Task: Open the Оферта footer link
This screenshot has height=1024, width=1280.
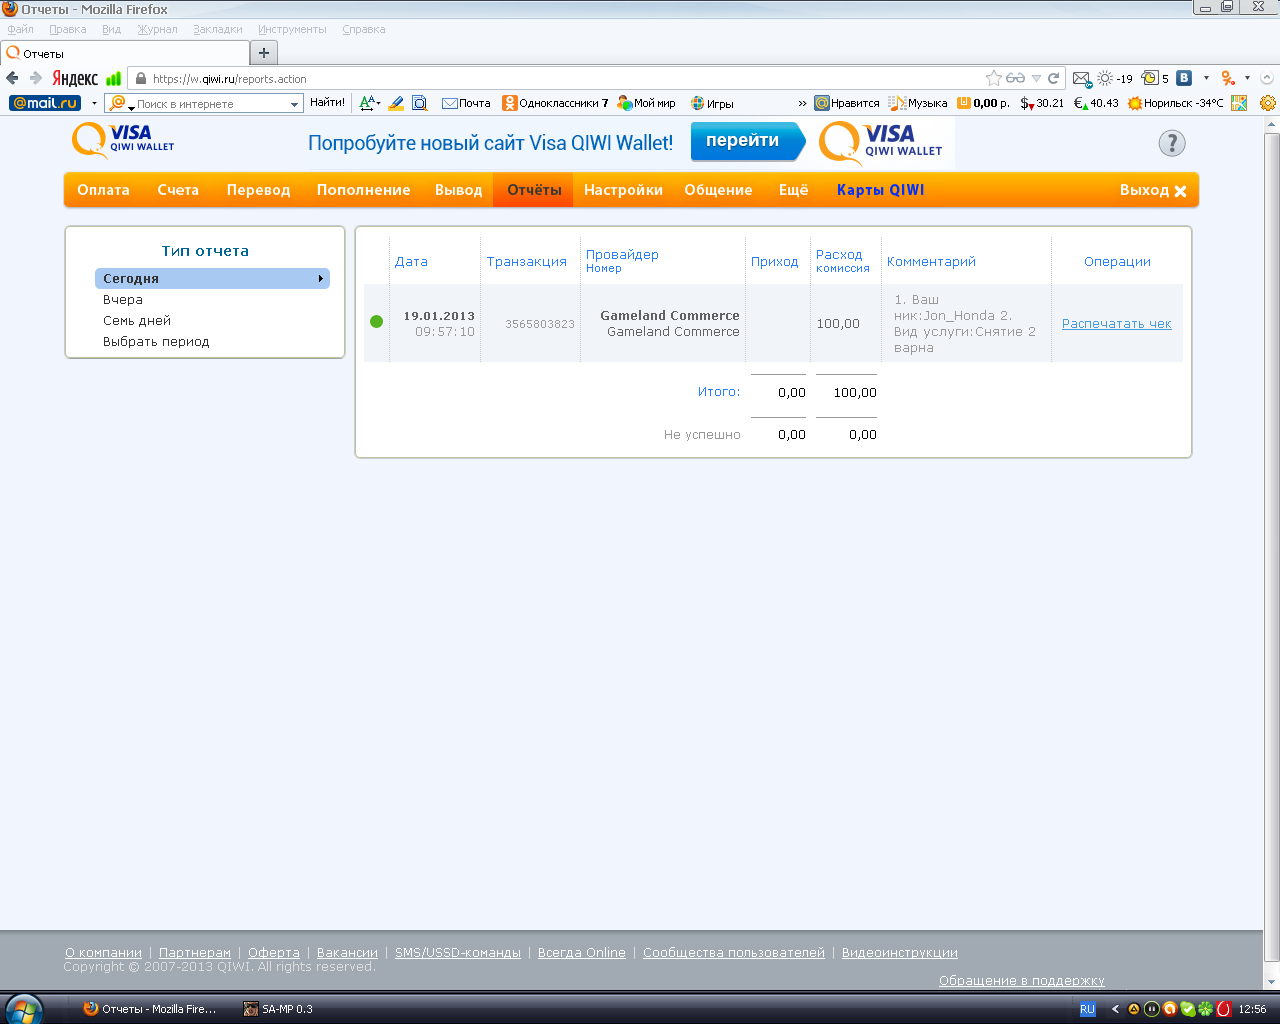Action: [x=274, y=953]
